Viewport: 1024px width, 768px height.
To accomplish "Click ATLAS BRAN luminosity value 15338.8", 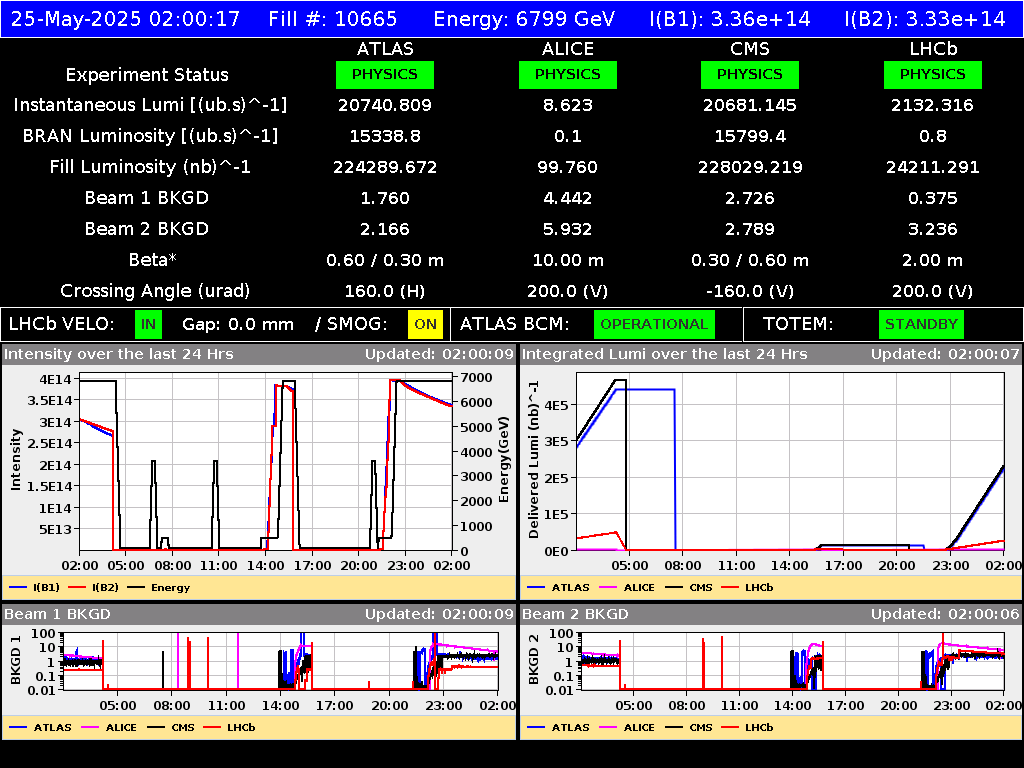I will point(385,136).
